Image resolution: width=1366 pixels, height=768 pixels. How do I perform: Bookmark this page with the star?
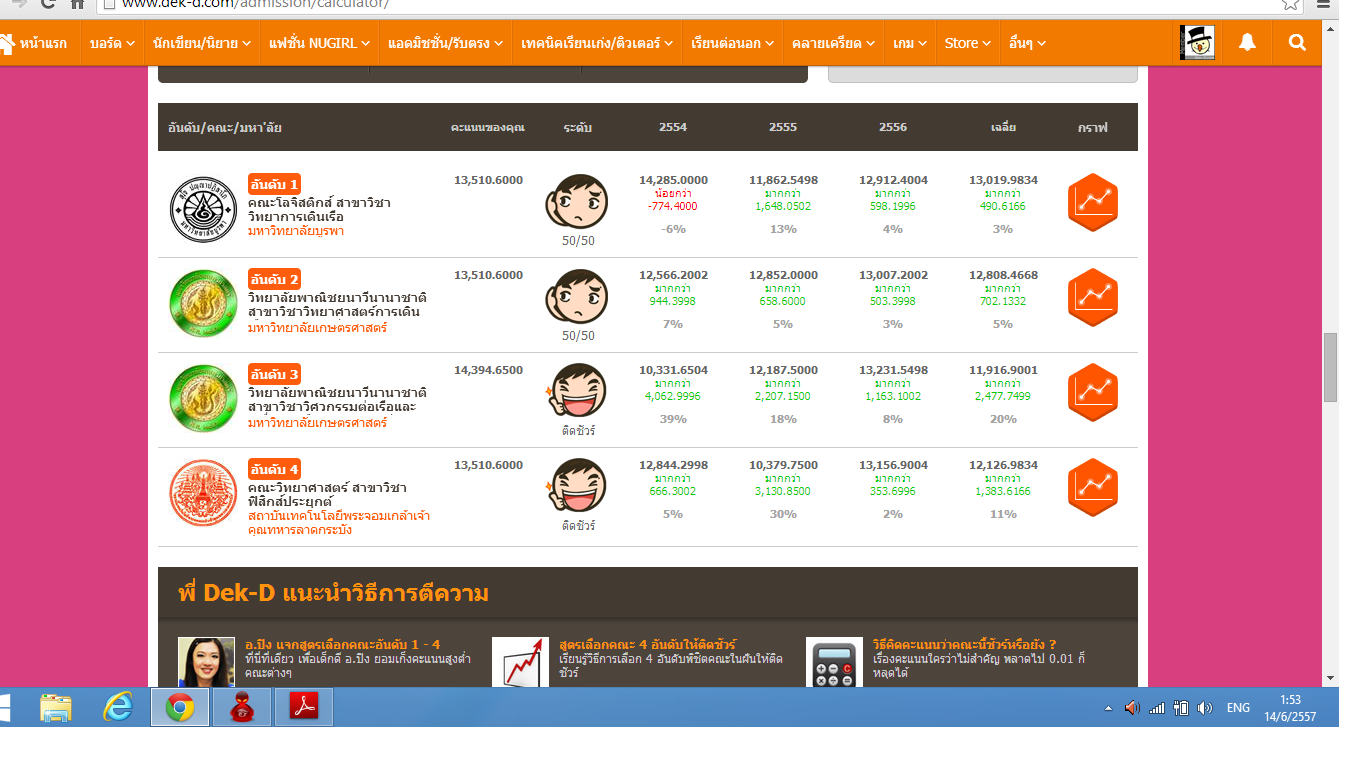(1291, 4)
